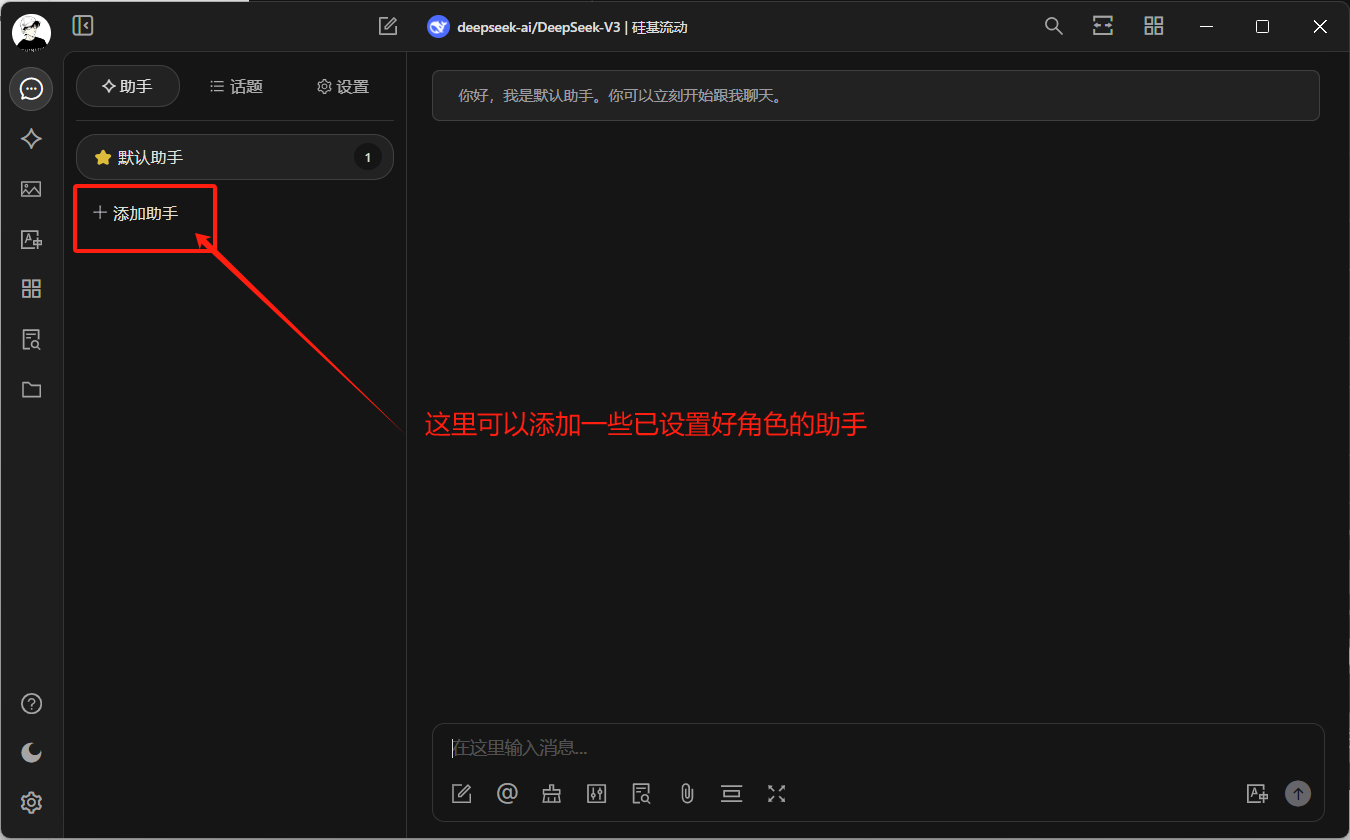Click the 添加助手 button

coord(136,213)
